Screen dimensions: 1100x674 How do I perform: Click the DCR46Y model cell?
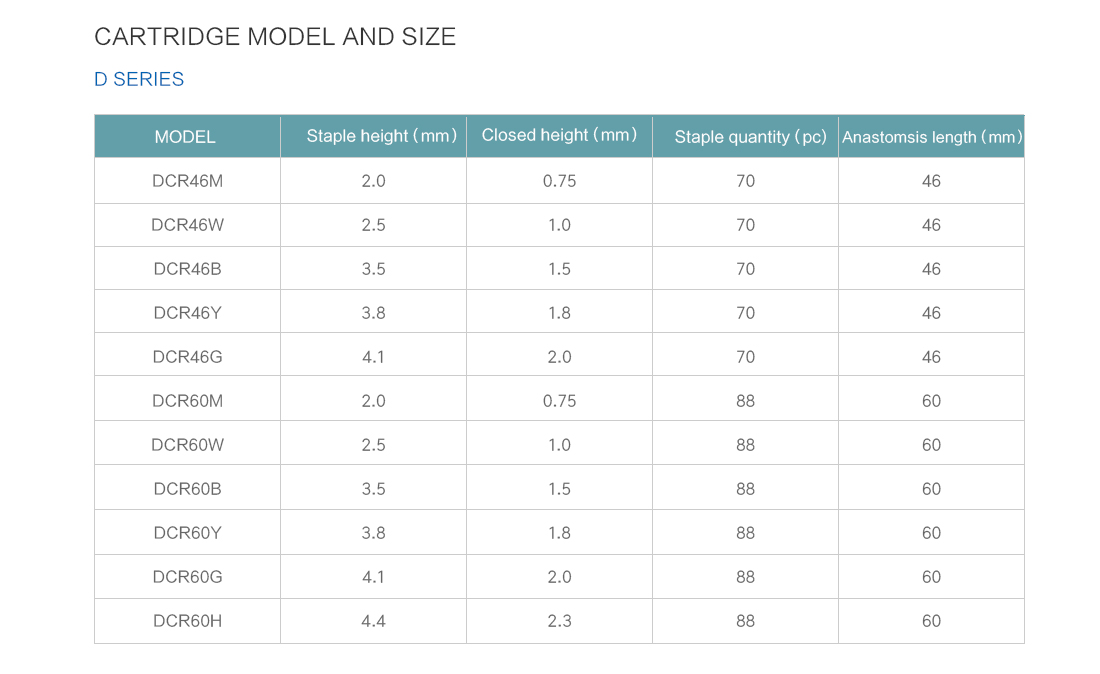(187, 313)
